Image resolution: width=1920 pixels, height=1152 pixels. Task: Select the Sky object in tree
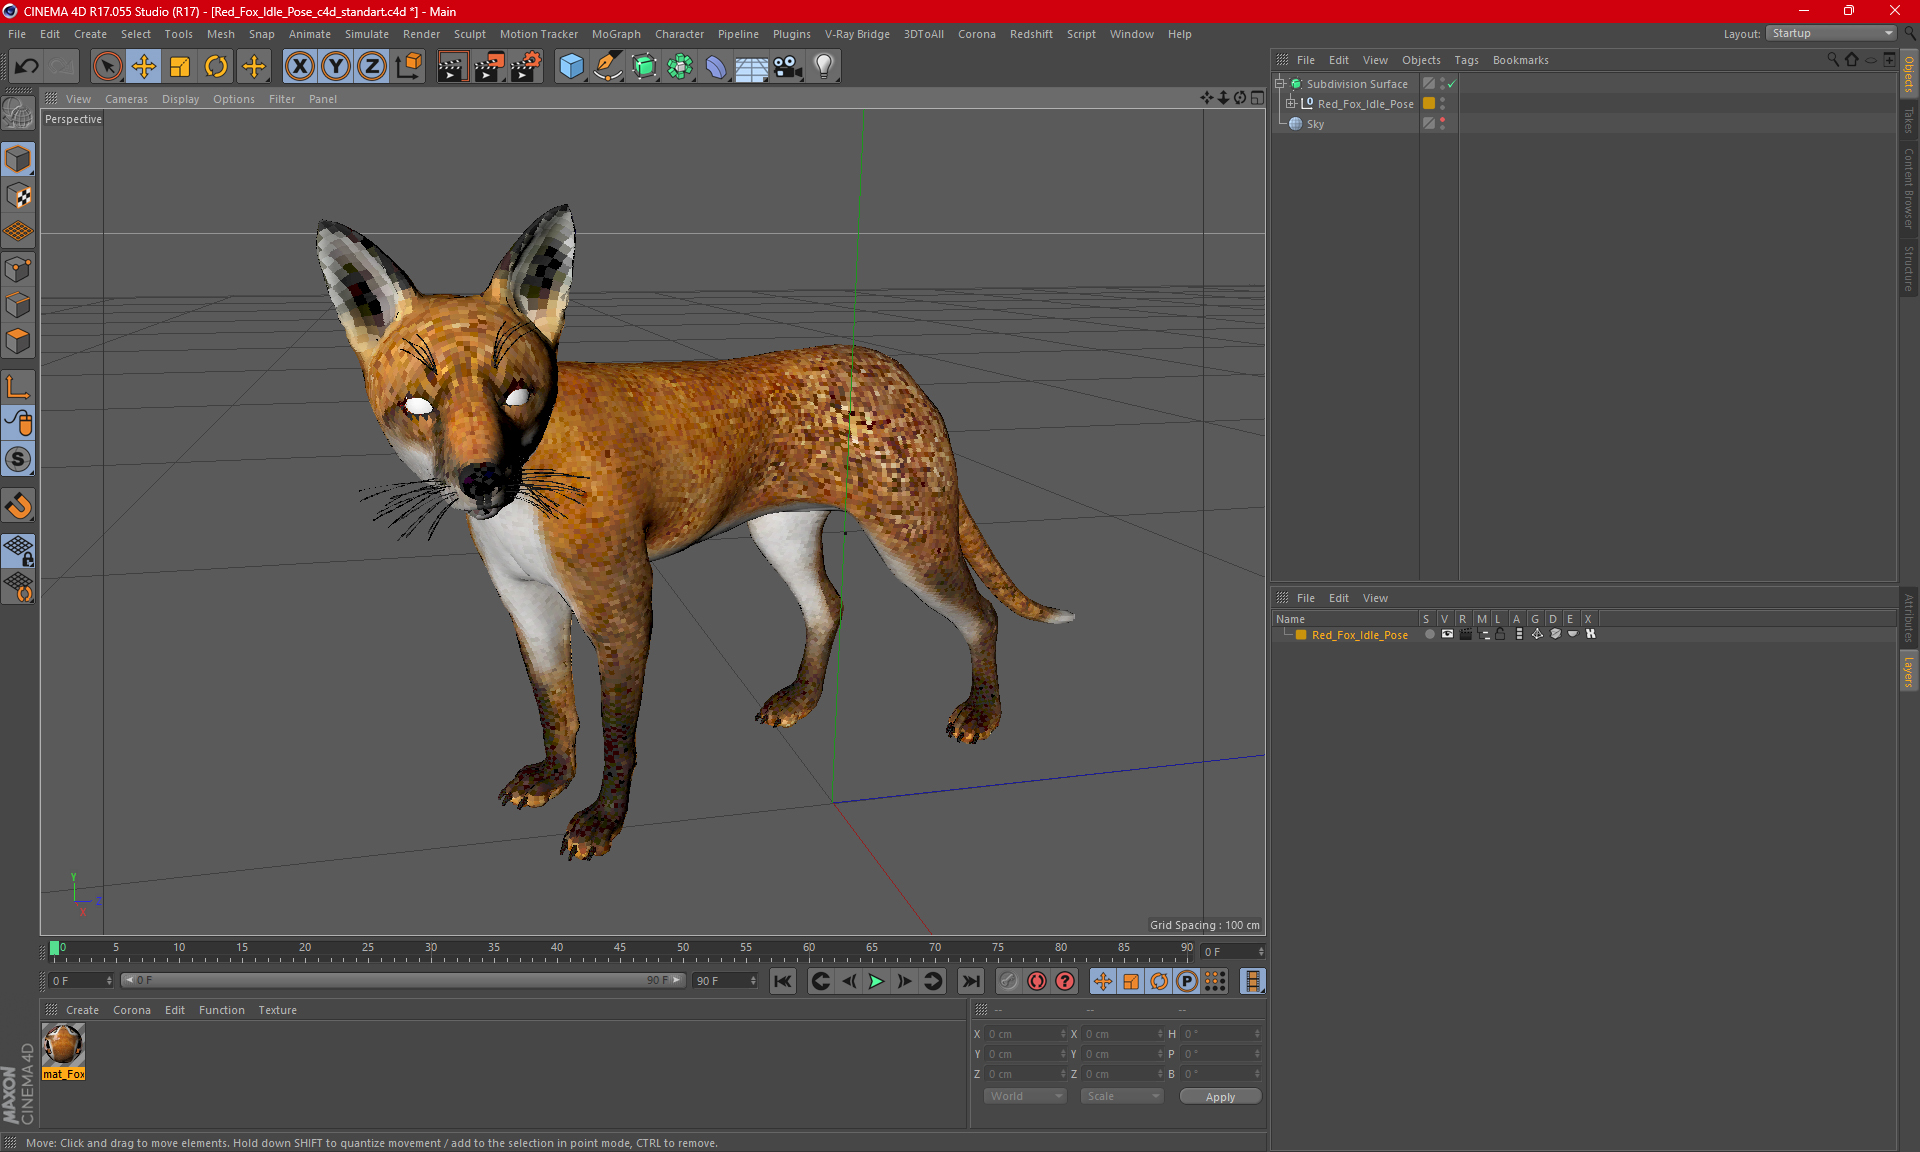[x=1315, y=124]
